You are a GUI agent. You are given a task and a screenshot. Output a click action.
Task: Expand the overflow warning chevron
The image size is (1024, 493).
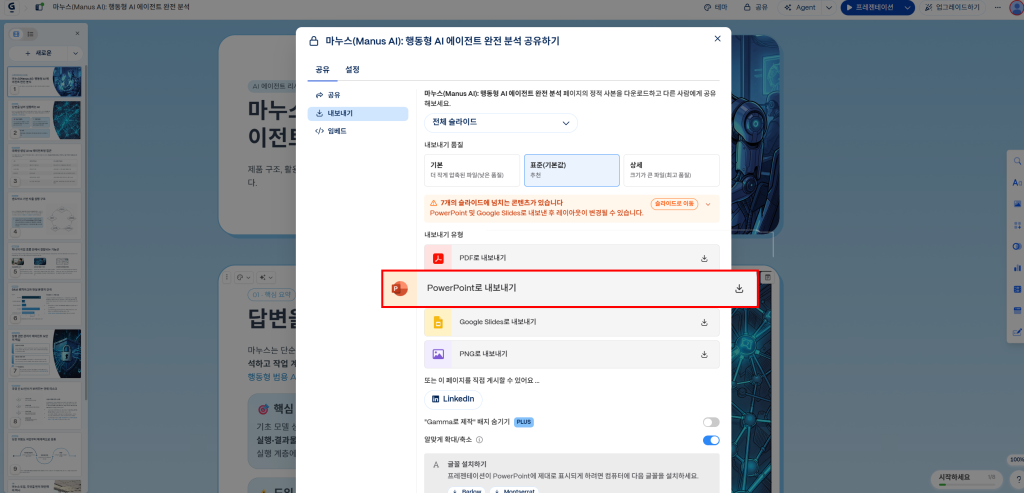point(709,204)
